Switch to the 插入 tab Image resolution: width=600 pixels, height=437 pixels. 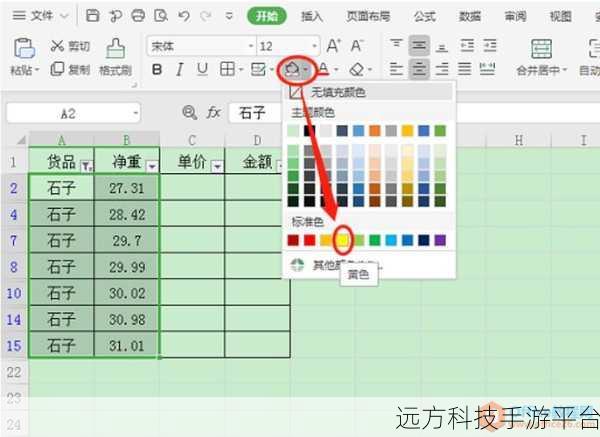click(x=312, y=16)
